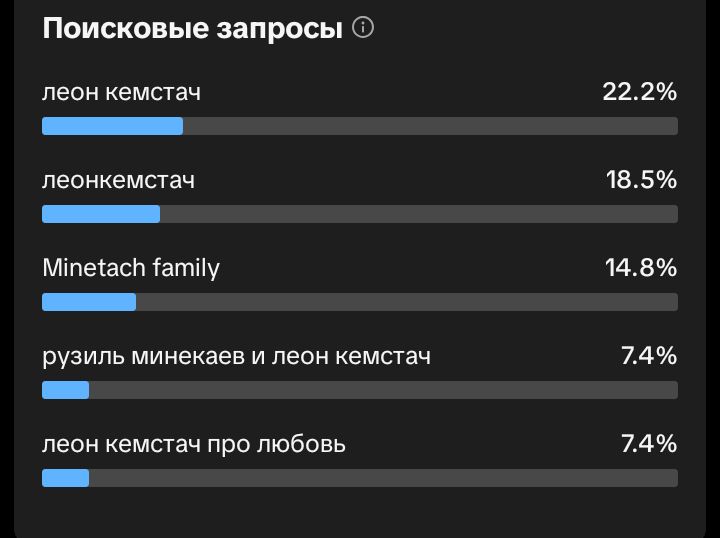Click the про любовь query bar fill
This screenshot has height=538, width=720.
[66, 478]
